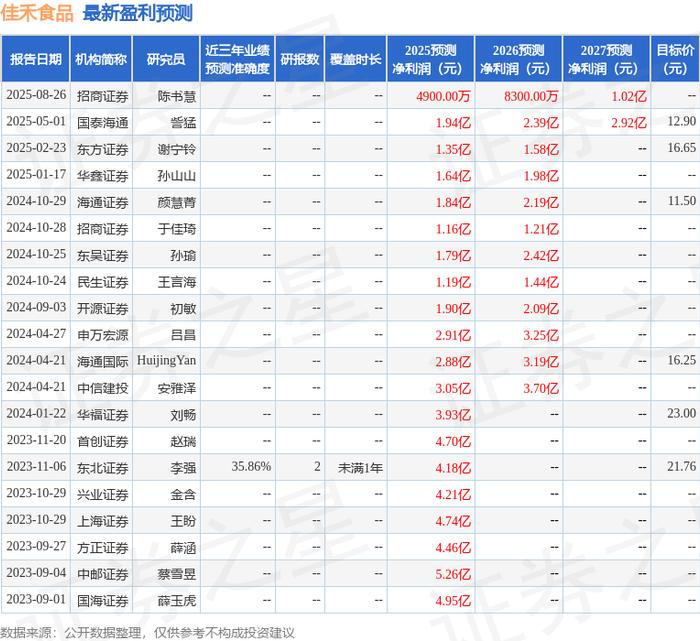
Task: Click the 1.02亿 forecast value
Action: (x=629, y=96)
